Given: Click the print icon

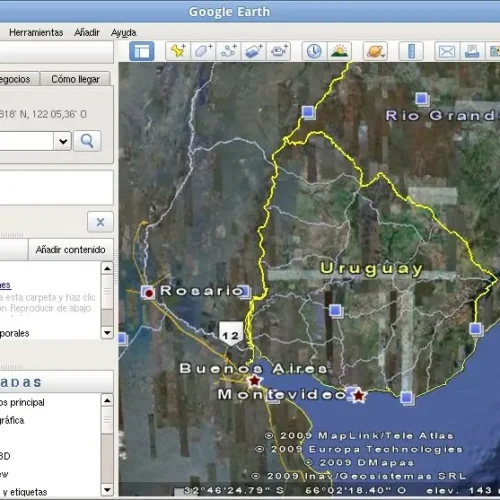Looking at the screenshot, I should coord(472,51).
